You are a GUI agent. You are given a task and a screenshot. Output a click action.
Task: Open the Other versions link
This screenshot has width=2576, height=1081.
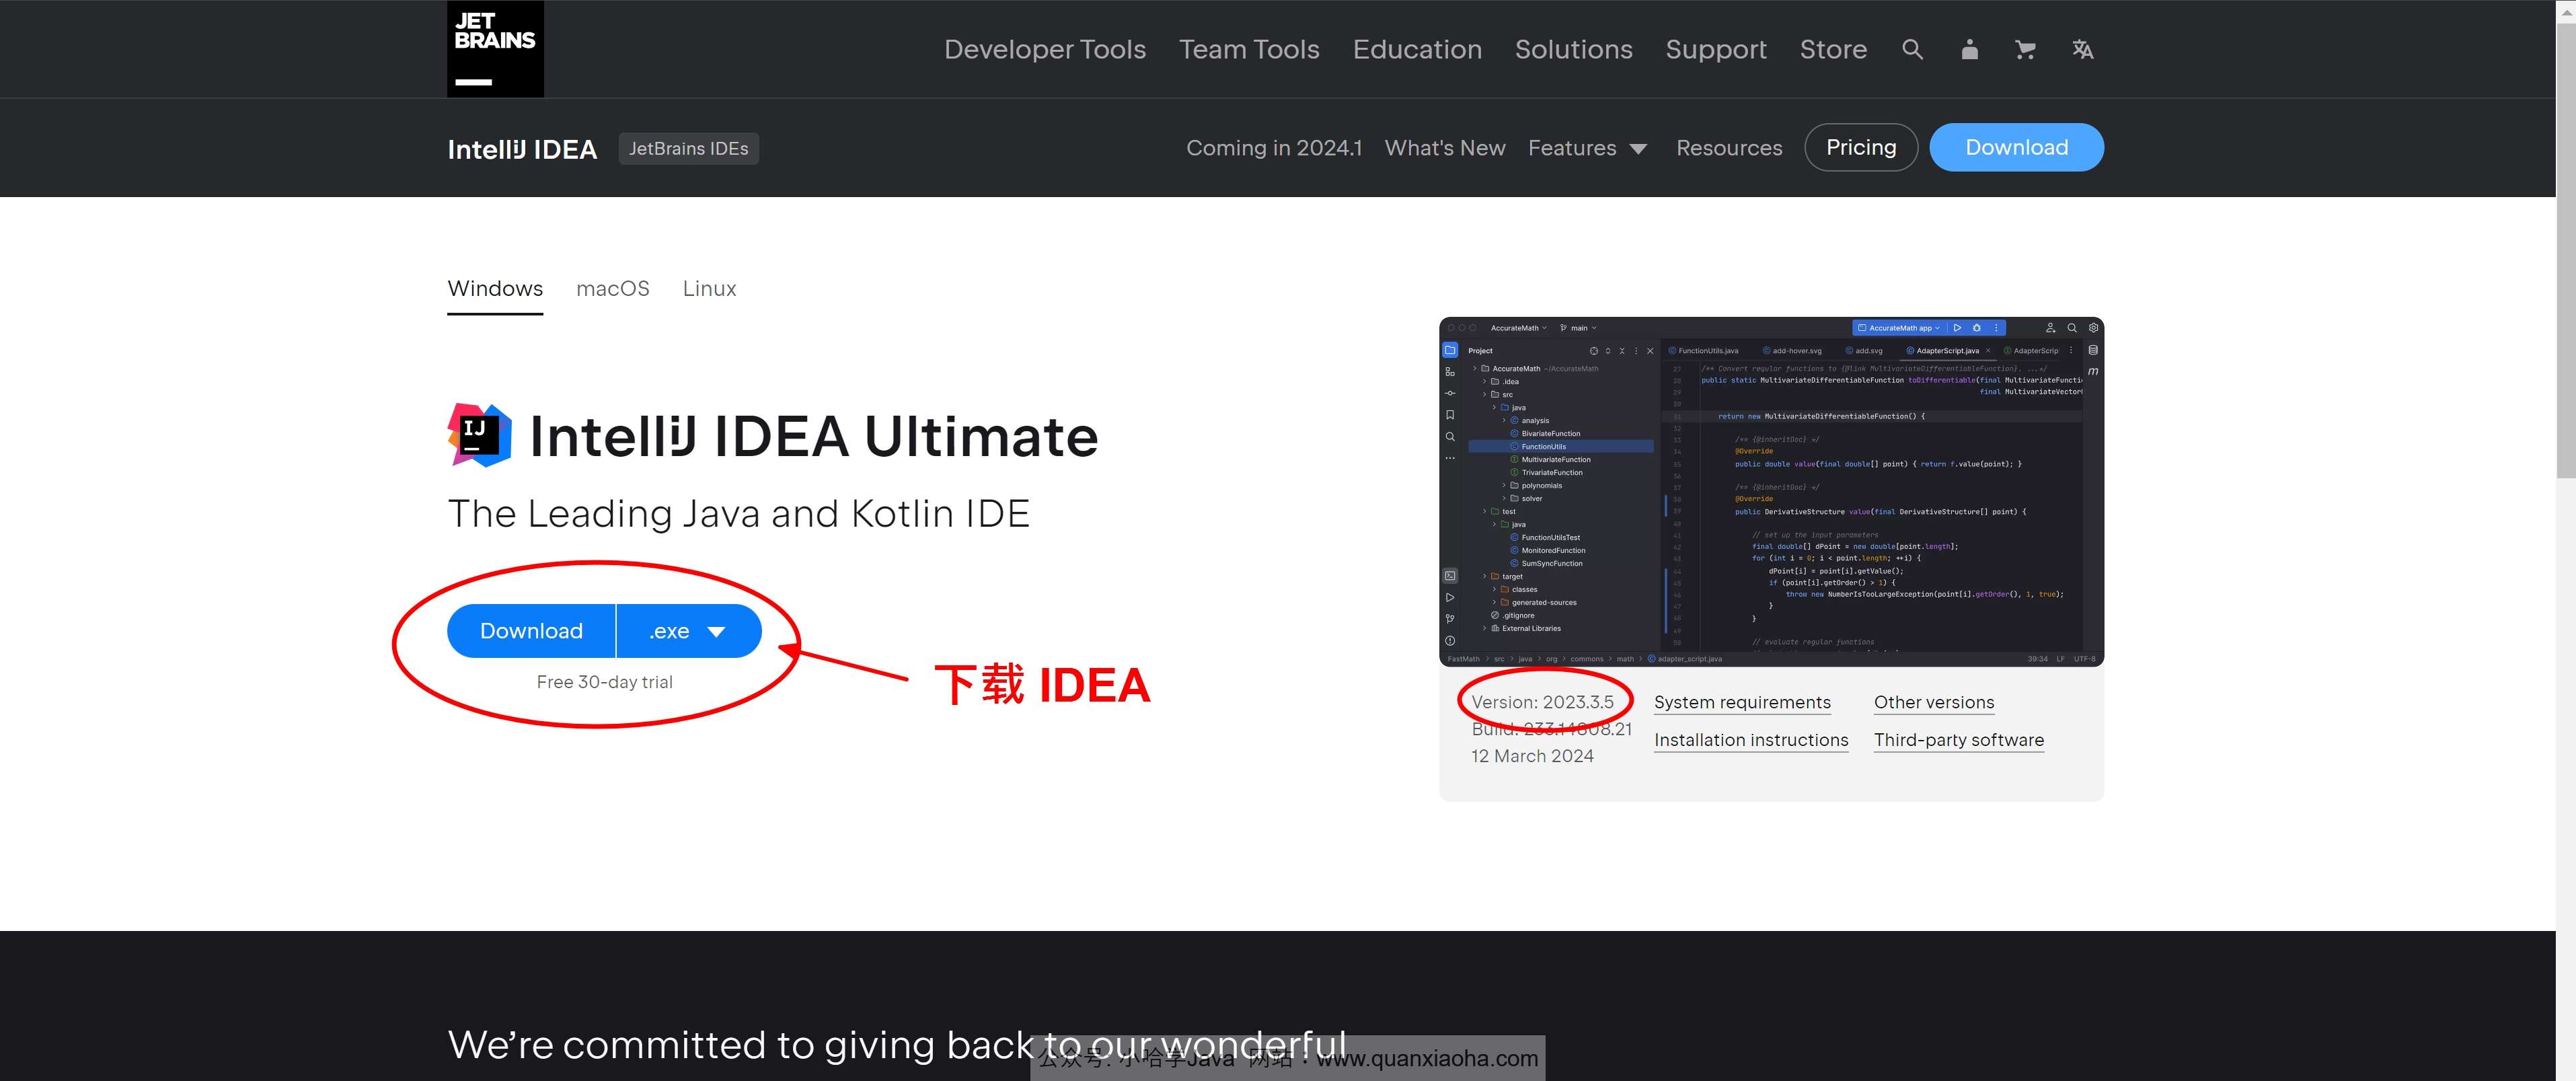[1933, 702]
